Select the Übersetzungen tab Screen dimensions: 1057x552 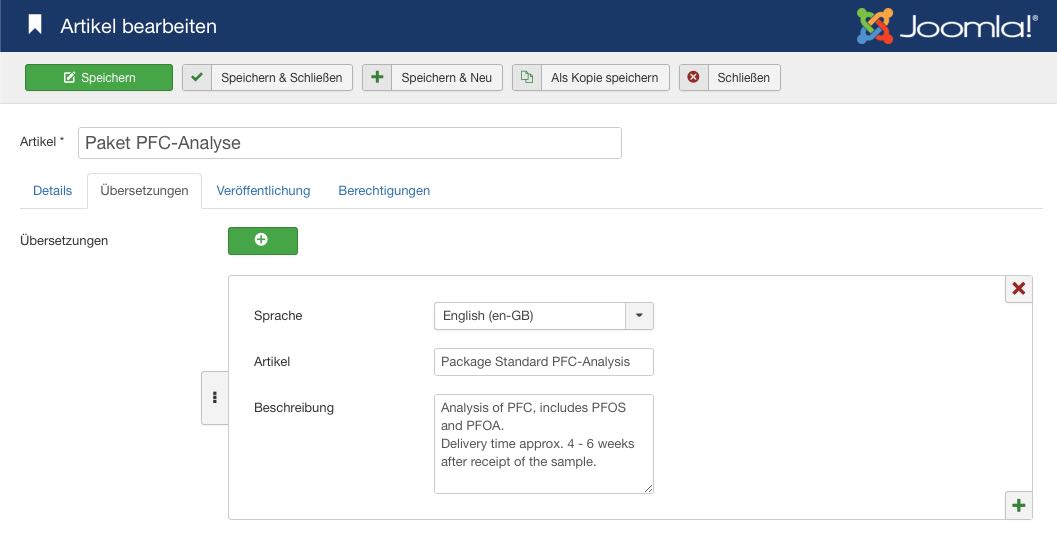click(144, 191)
